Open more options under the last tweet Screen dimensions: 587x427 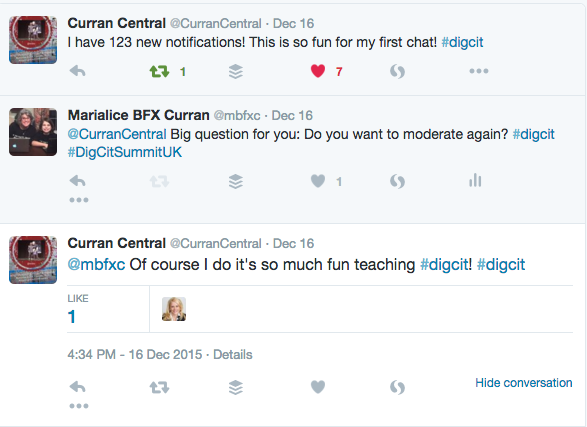tap(79, 406)
